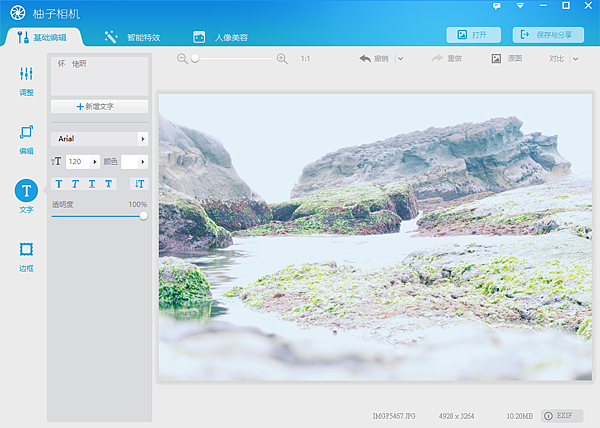Click the white 颜色 color swatch
Viewport: 600px width, 428px height.
tap(129, 162)
